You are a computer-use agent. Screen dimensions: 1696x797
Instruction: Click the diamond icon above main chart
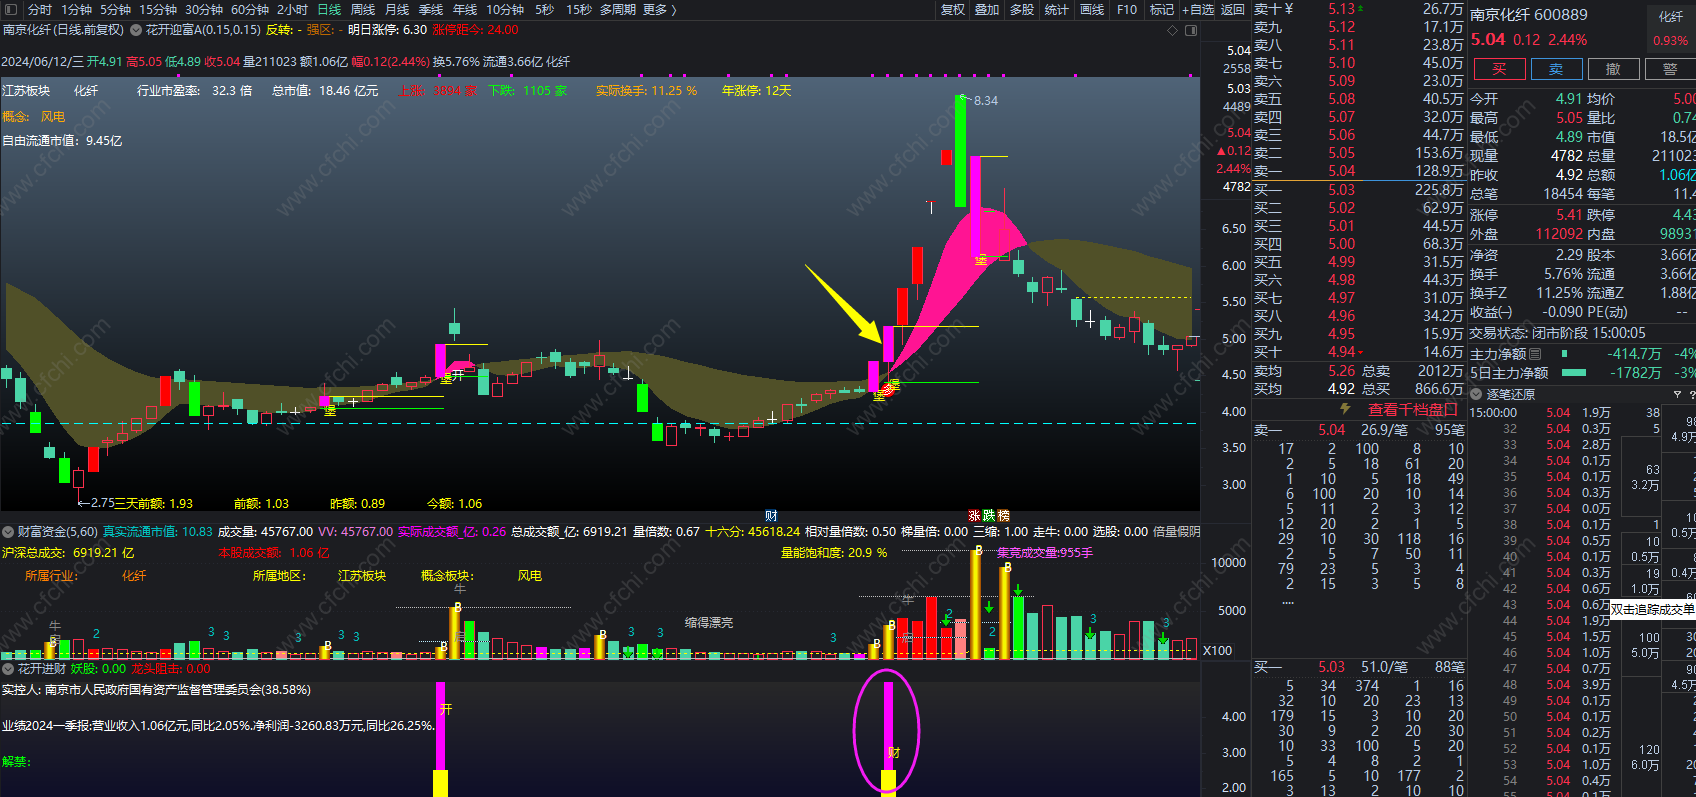tap(1173, 30)
